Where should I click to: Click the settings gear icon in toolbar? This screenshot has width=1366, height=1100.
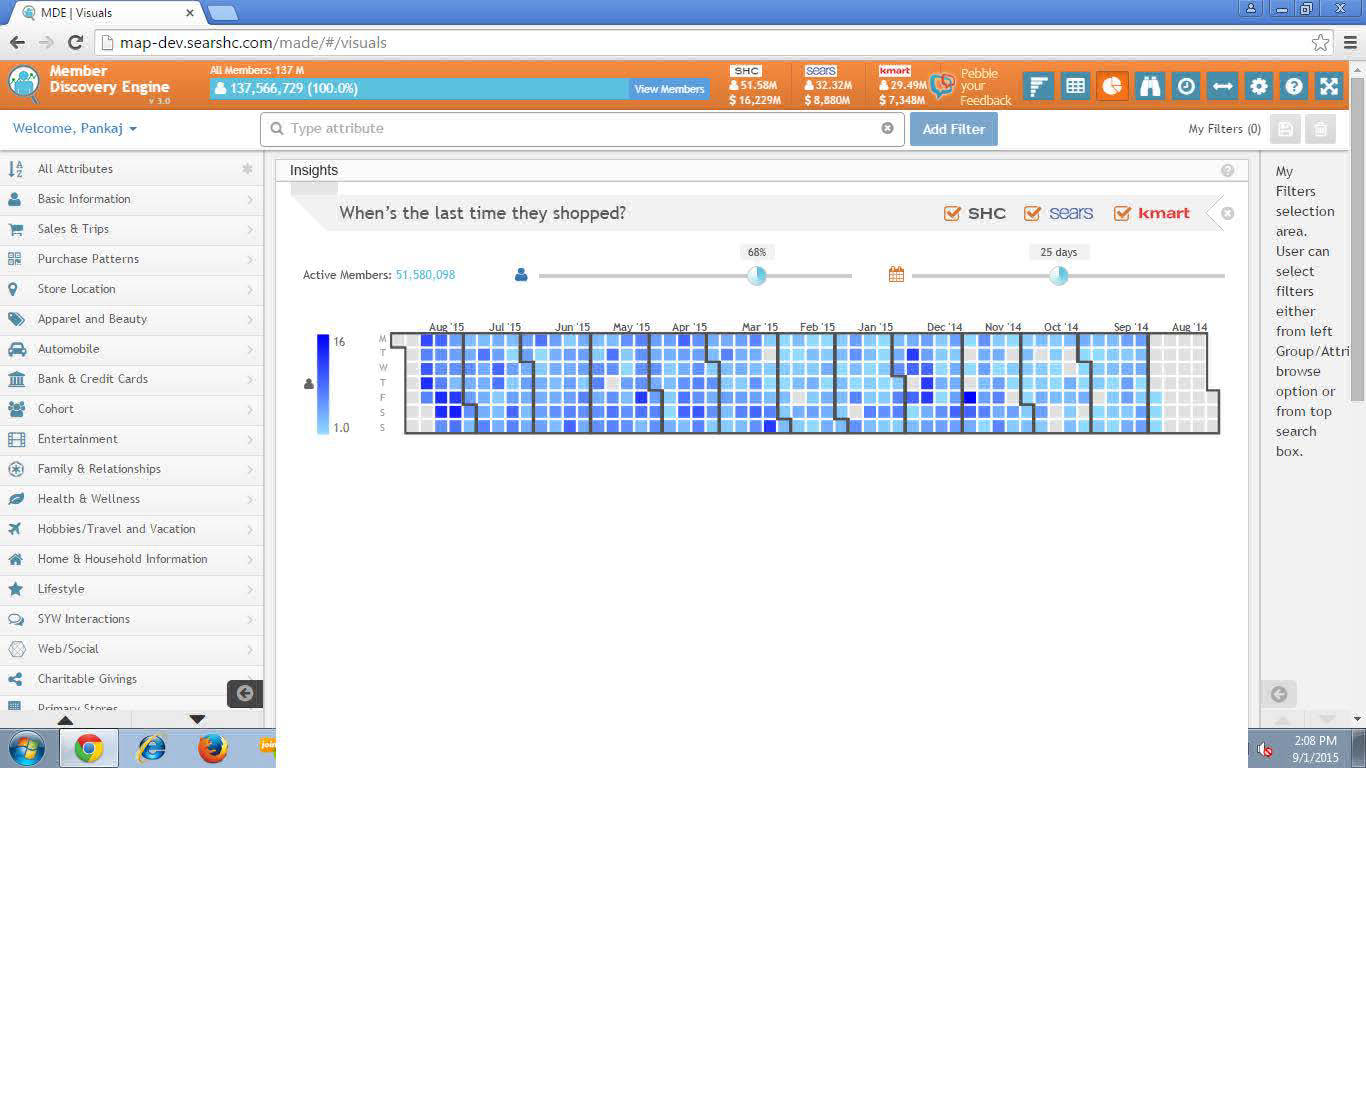tap(1259, 87)
